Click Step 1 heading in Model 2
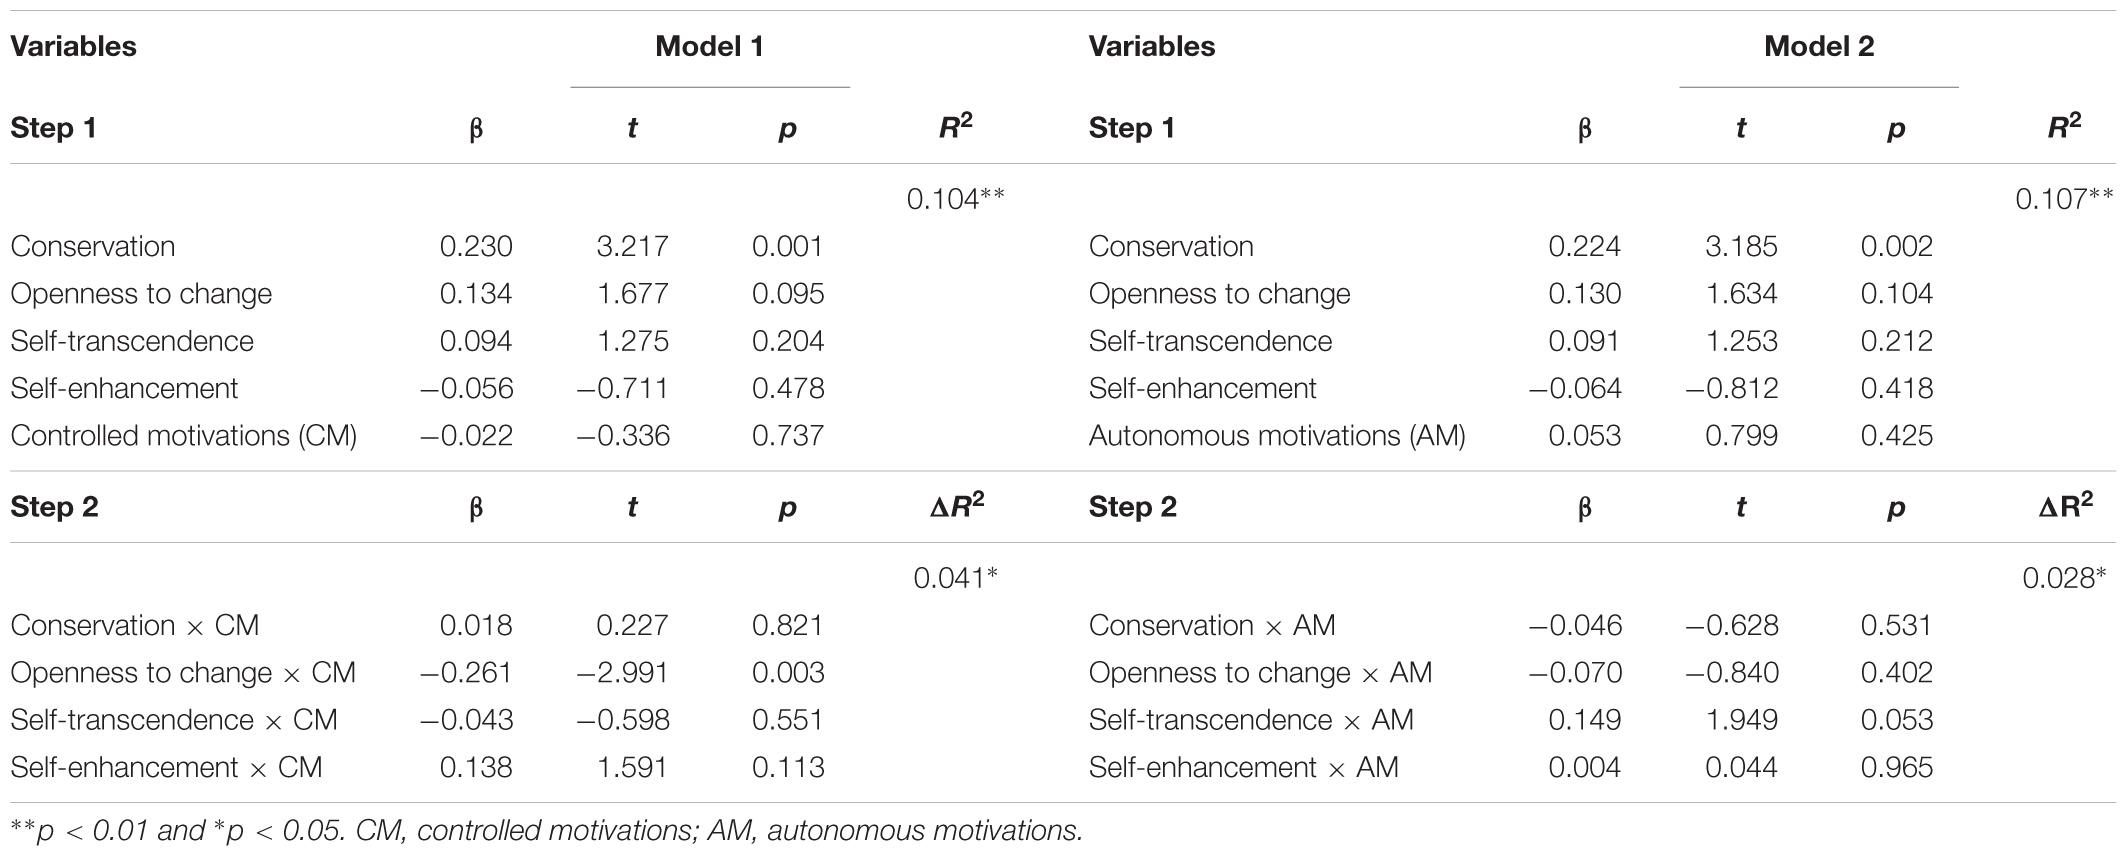The width and height of the screenshot is (2128, 857). (x=1131, y=128)
